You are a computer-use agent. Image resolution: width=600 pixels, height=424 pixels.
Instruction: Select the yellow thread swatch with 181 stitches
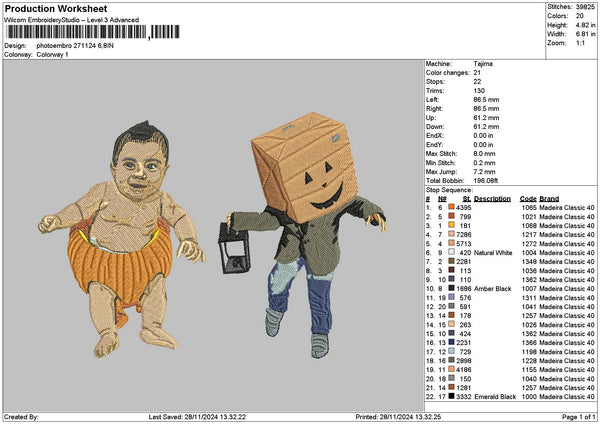tap(452, 225)
